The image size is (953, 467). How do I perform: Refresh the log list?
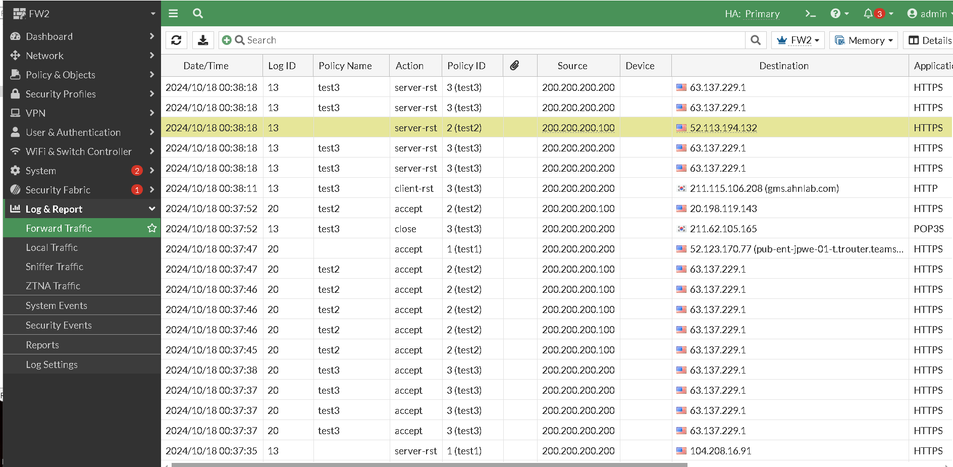pos(176,40)
